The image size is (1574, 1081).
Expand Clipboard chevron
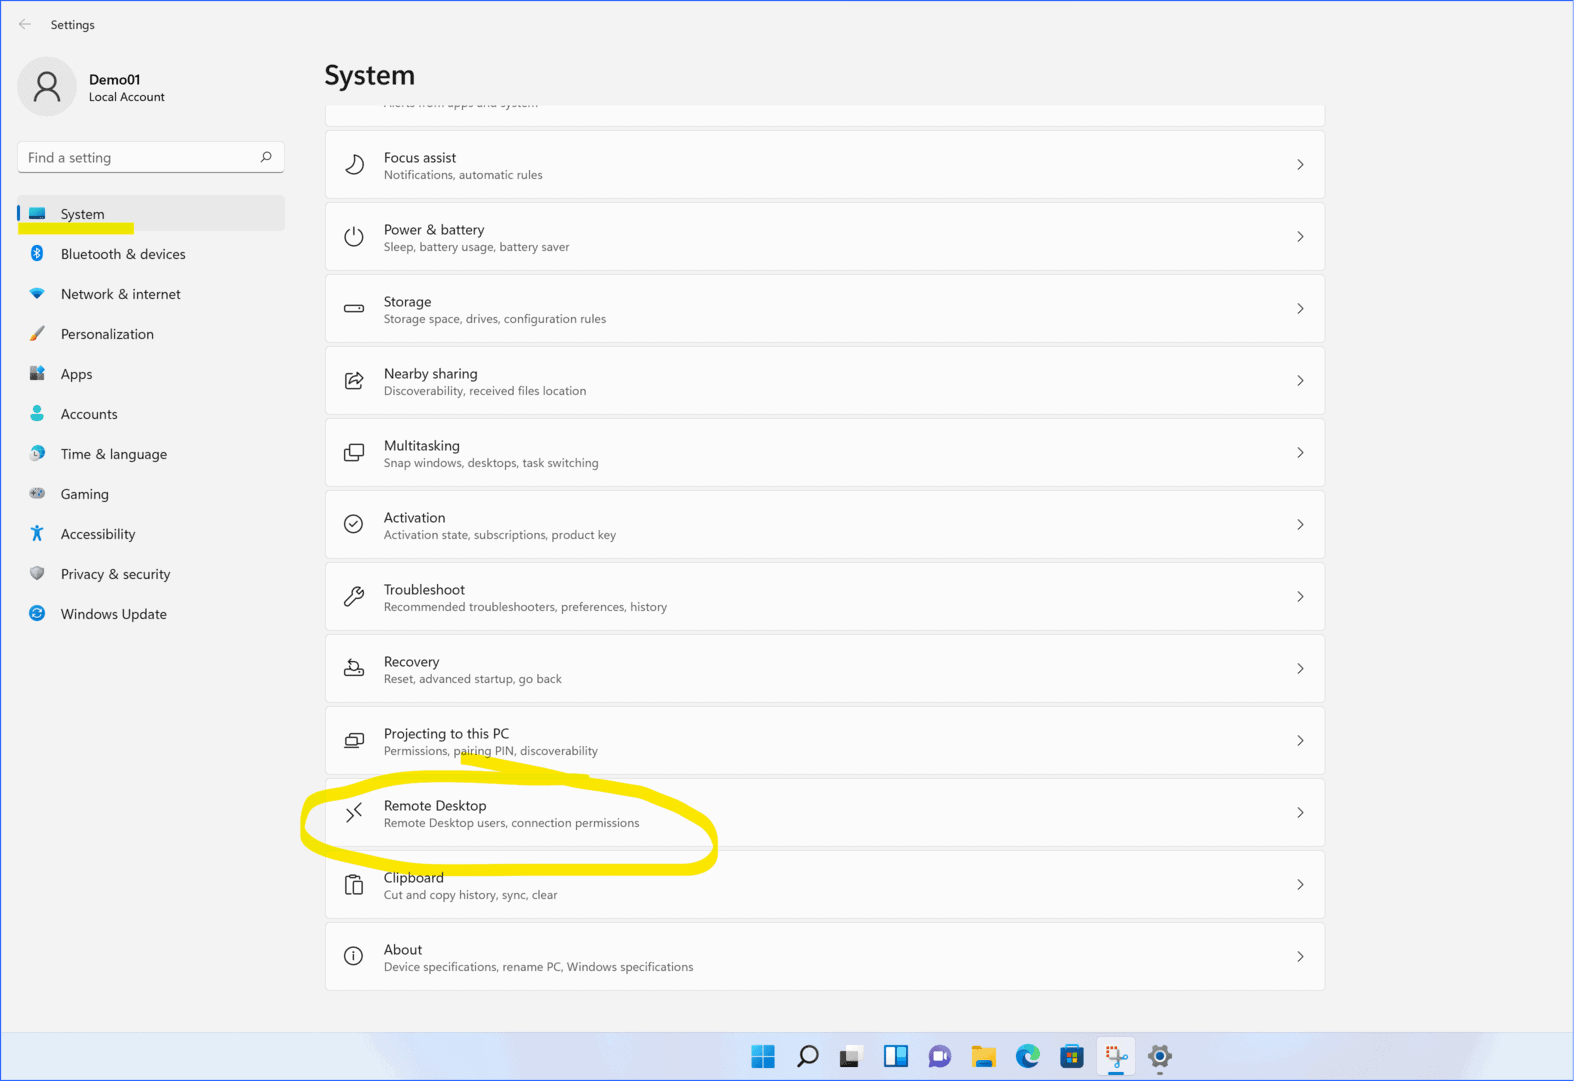point(1300,885)
